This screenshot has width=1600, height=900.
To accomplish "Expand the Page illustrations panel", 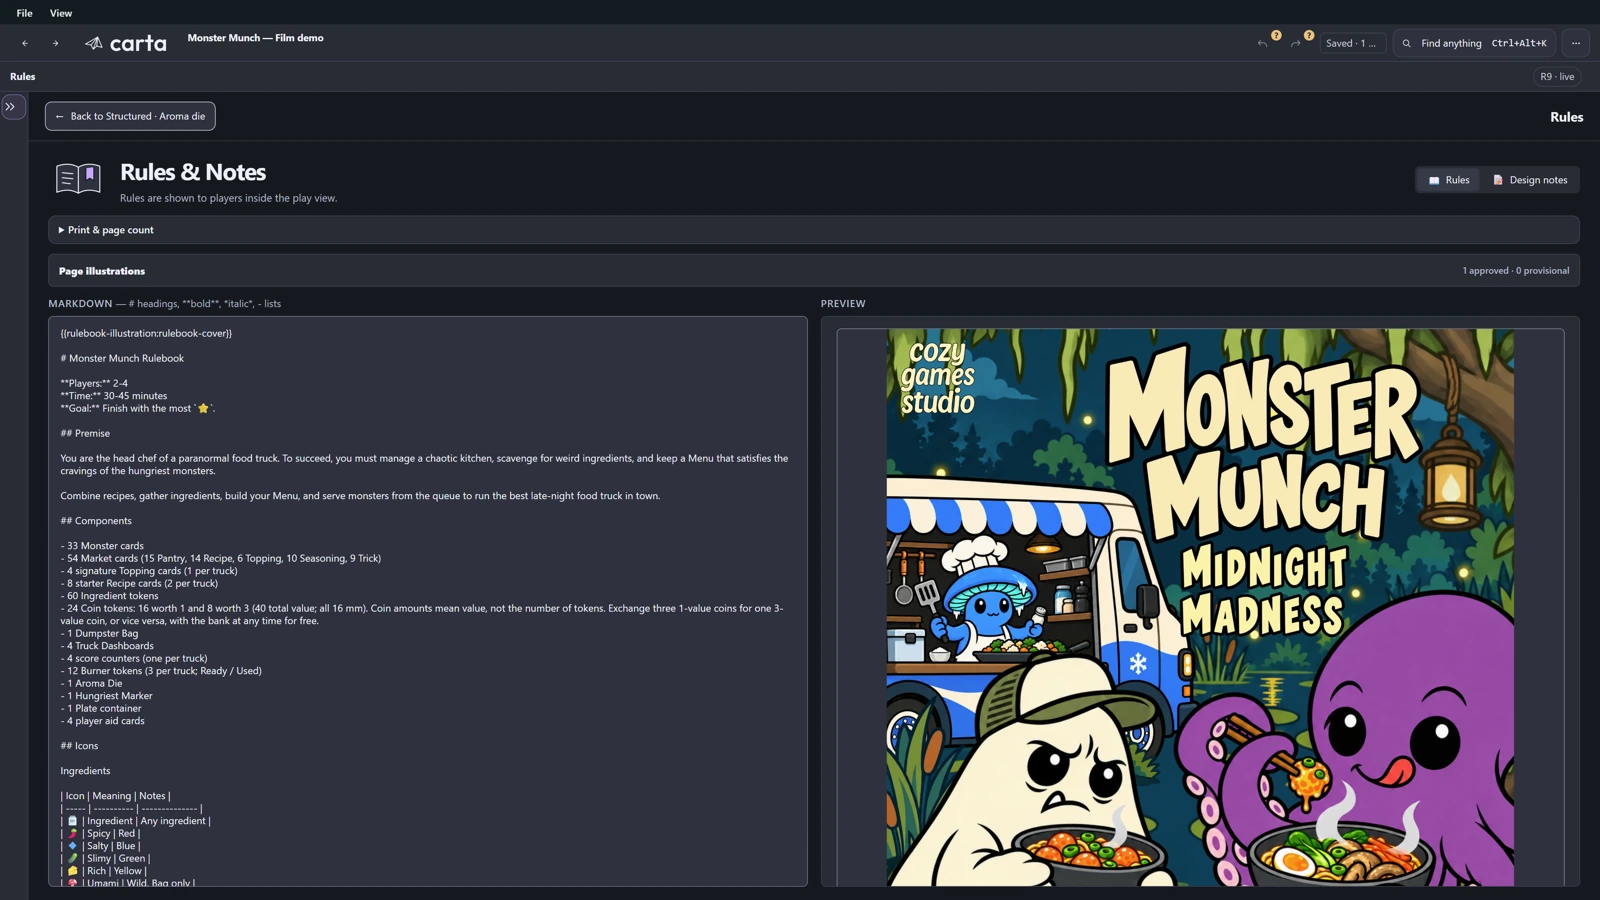I will click(814, 271).
